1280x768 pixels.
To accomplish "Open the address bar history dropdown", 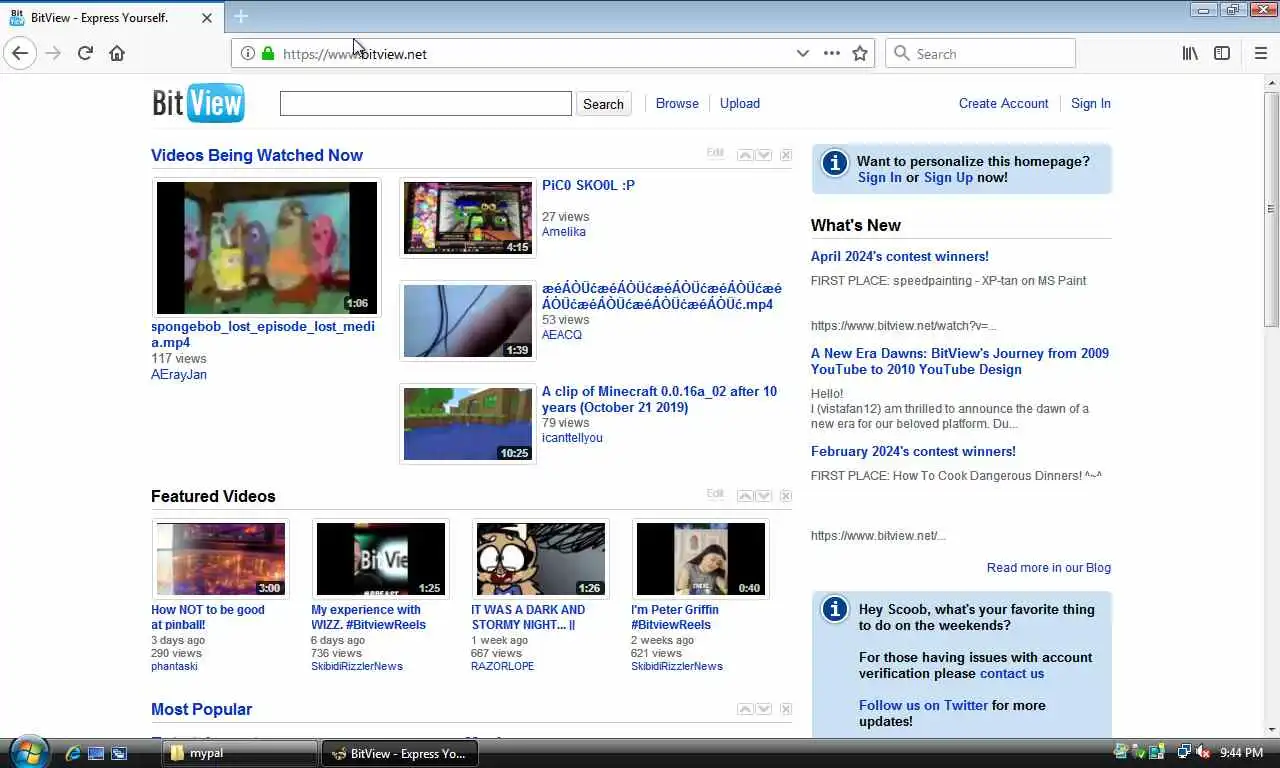I will point(802,53).
